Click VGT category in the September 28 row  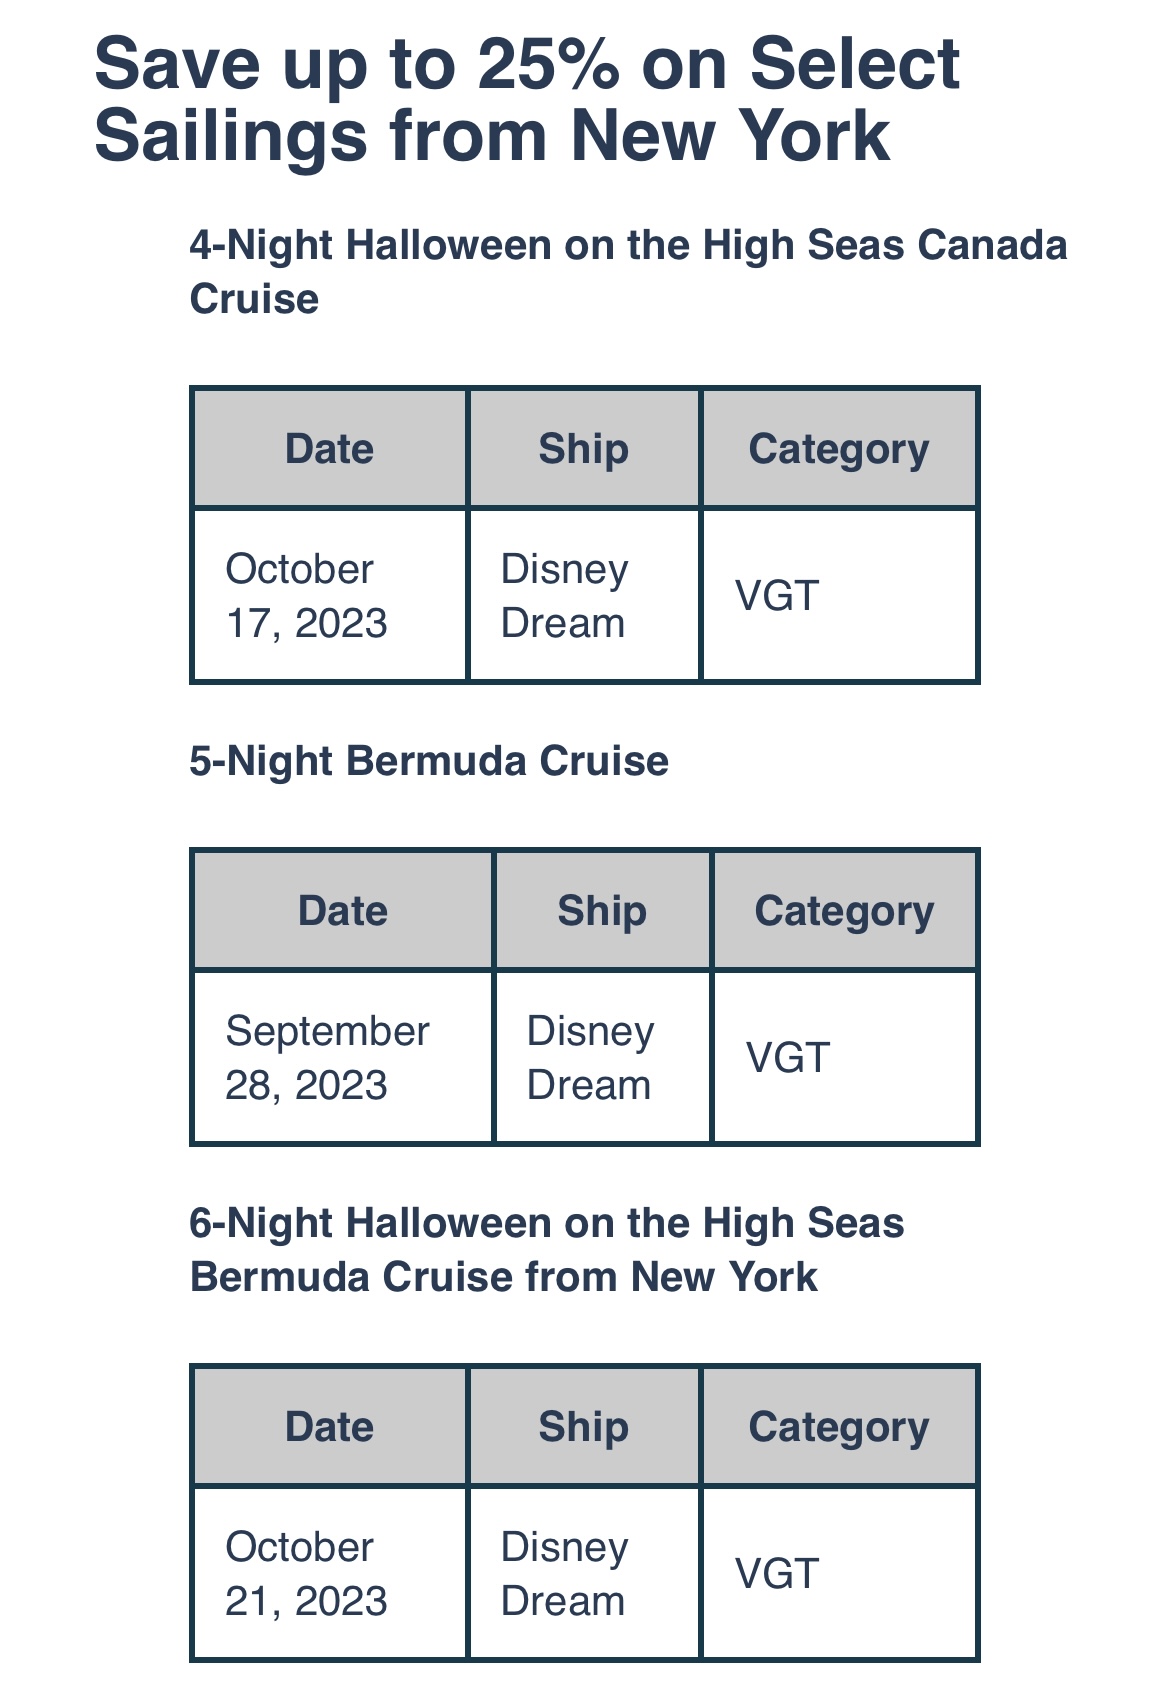[788, 1058]
